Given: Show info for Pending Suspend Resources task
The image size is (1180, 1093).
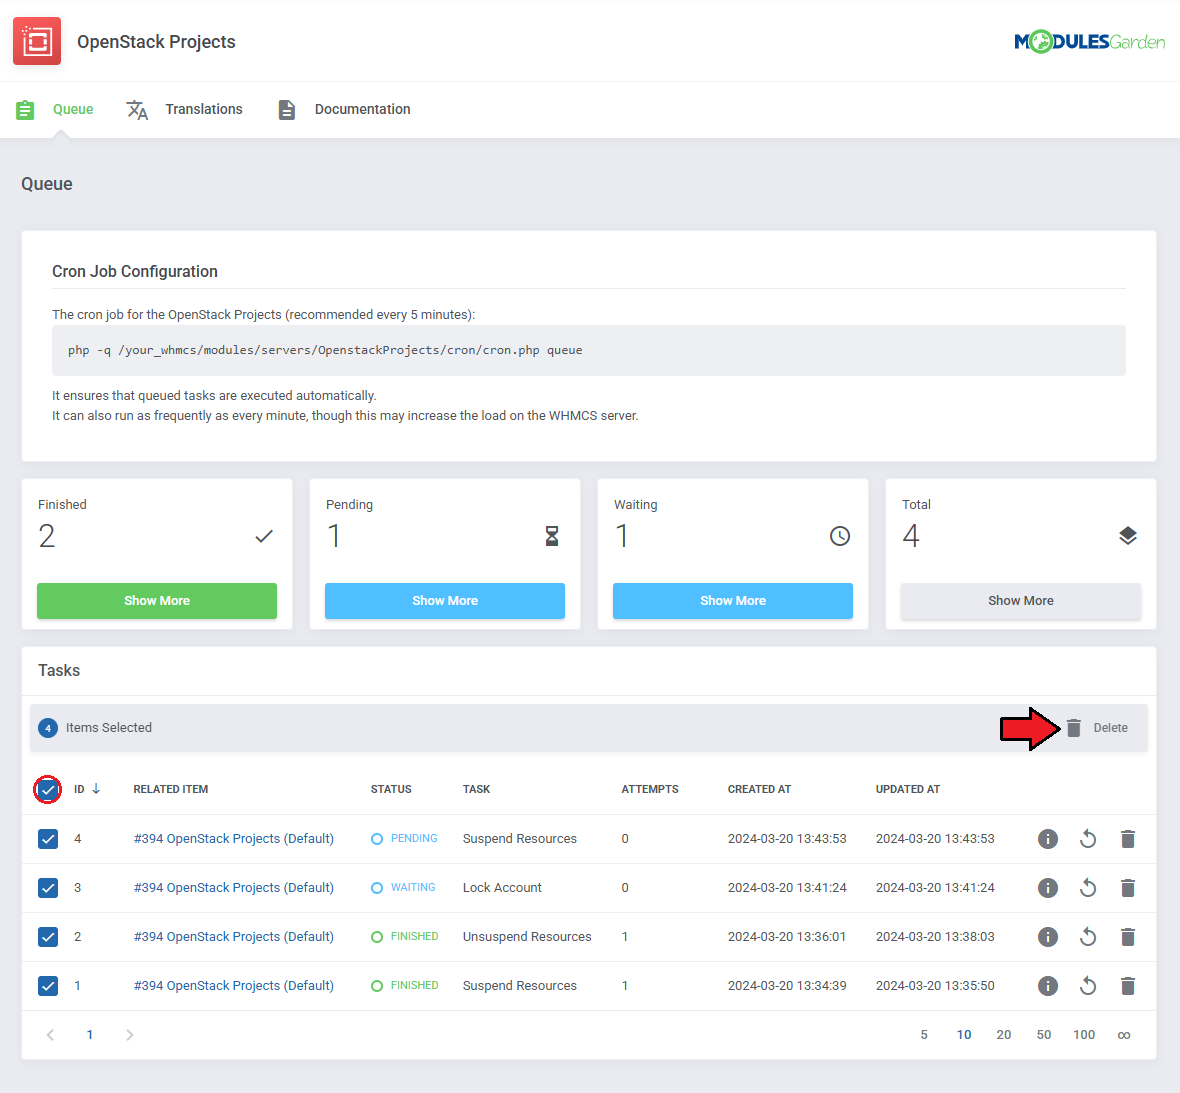Looking at the screenshot, I should point(1048,839).
